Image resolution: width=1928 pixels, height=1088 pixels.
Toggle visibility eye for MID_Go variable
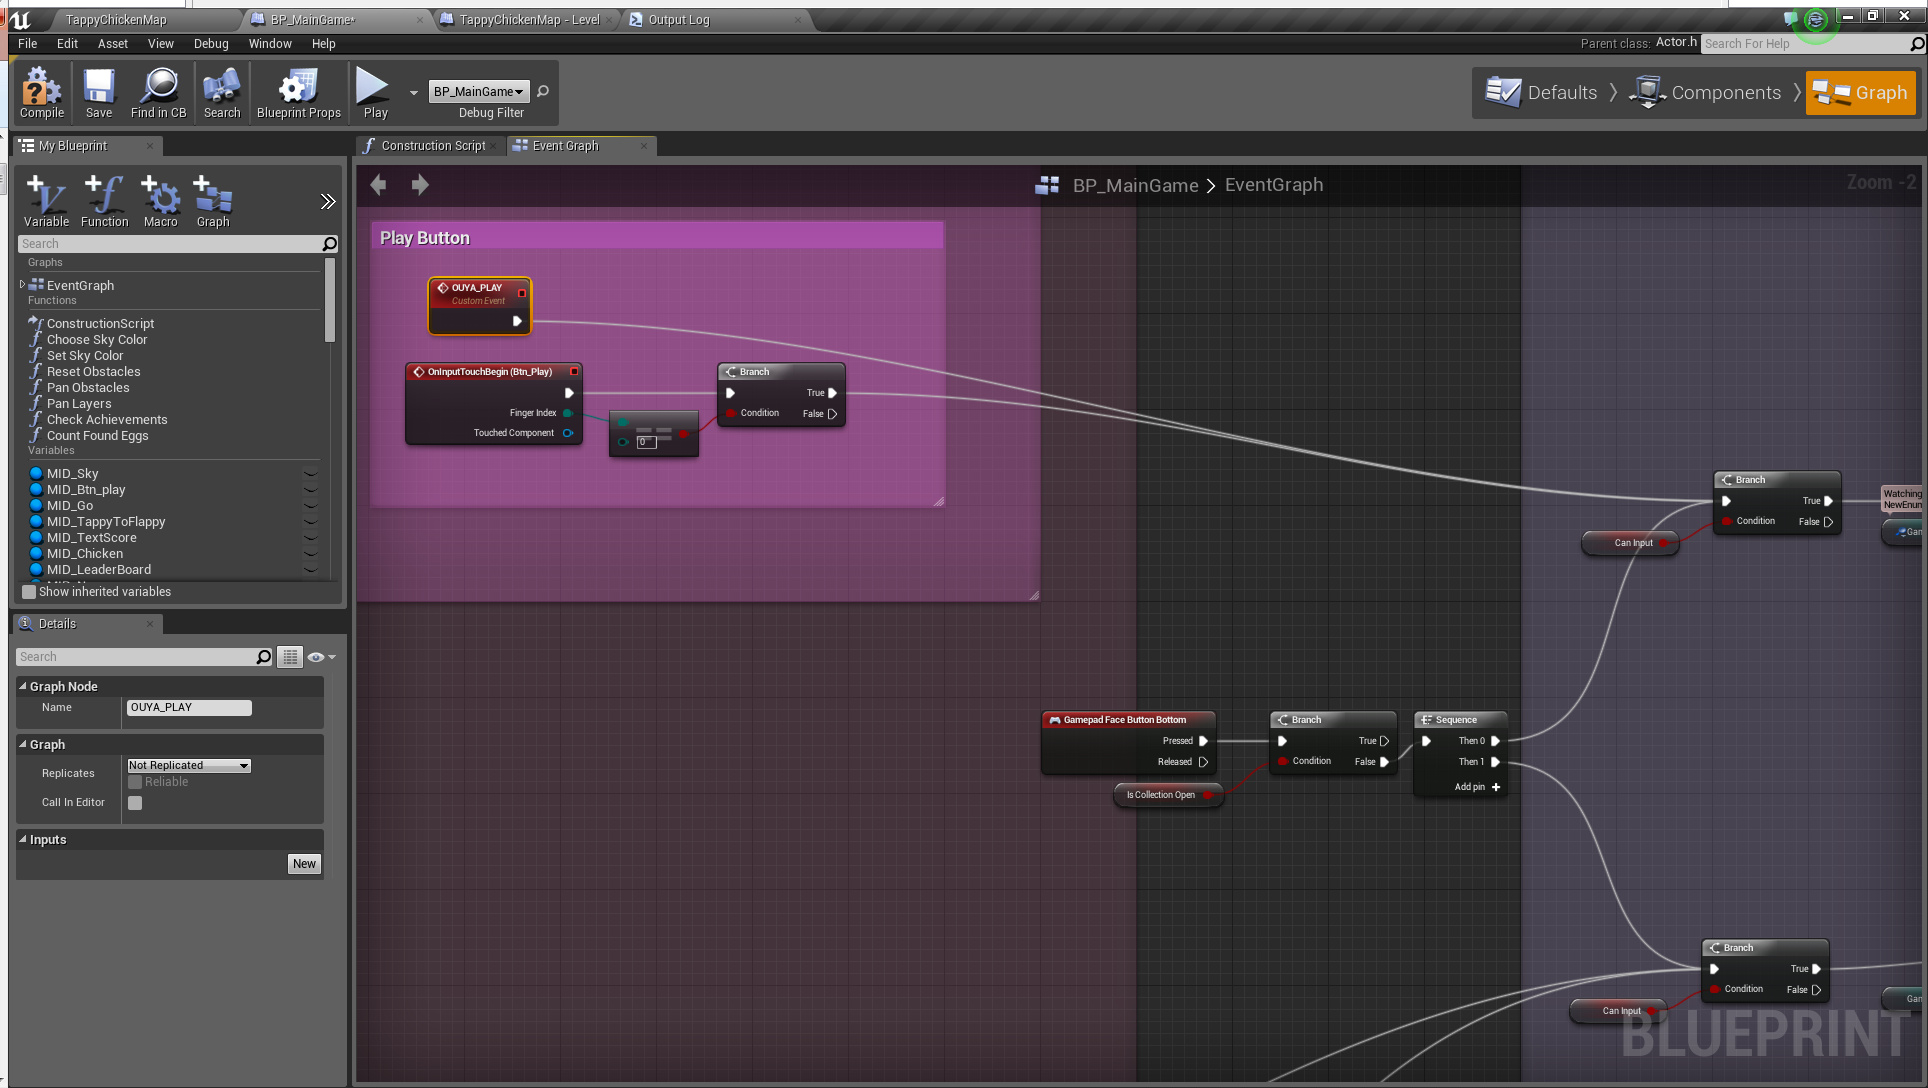coord(311,506)
